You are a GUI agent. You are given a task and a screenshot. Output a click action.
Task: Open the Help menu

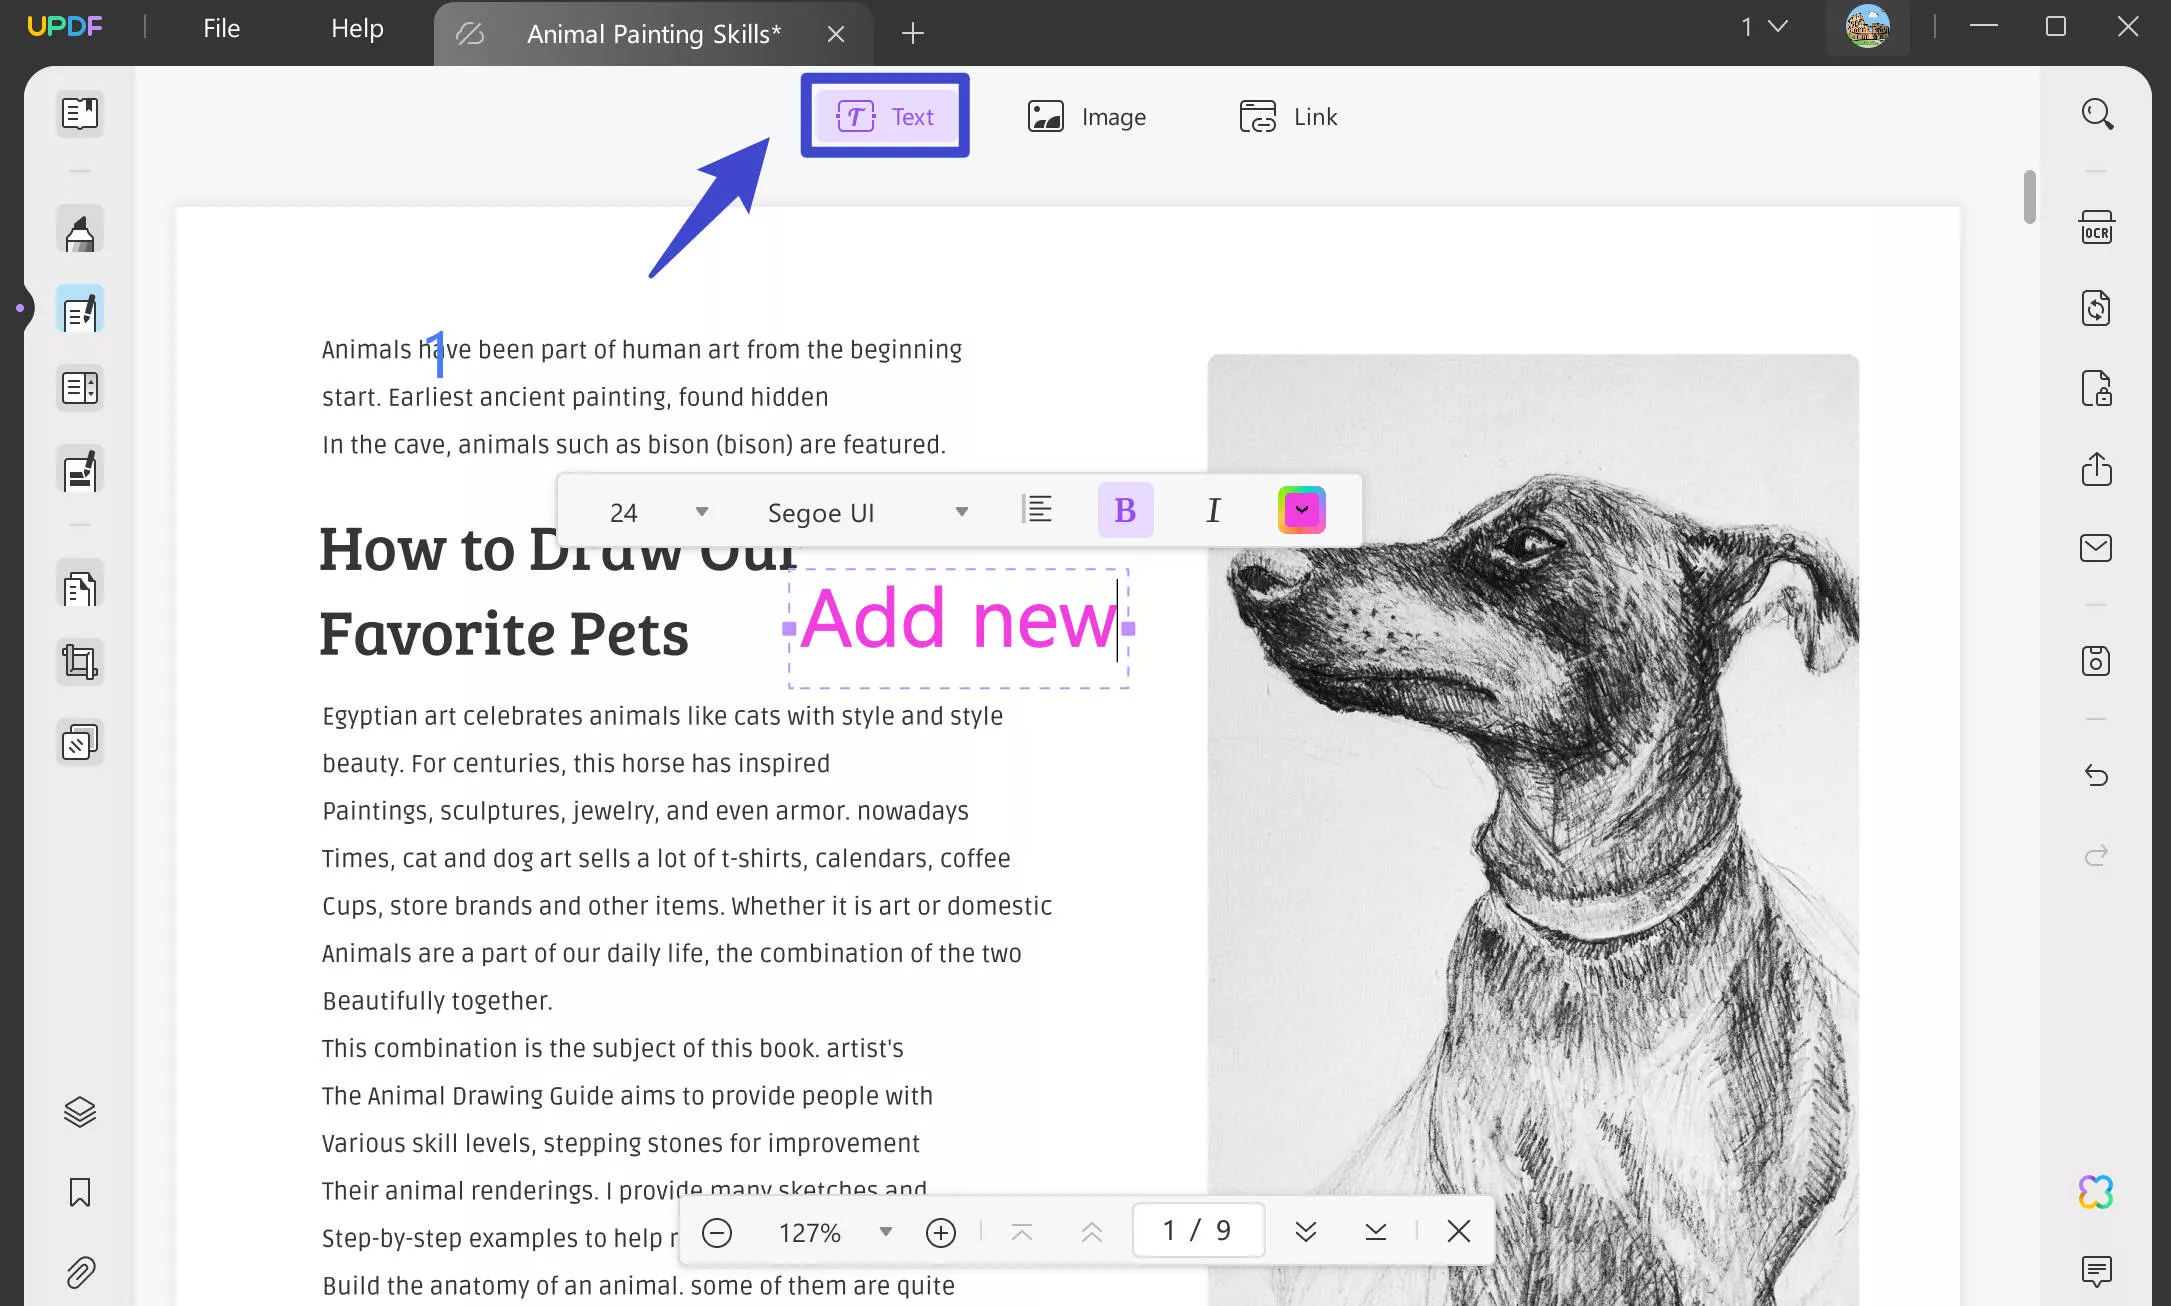coord(357,28)
